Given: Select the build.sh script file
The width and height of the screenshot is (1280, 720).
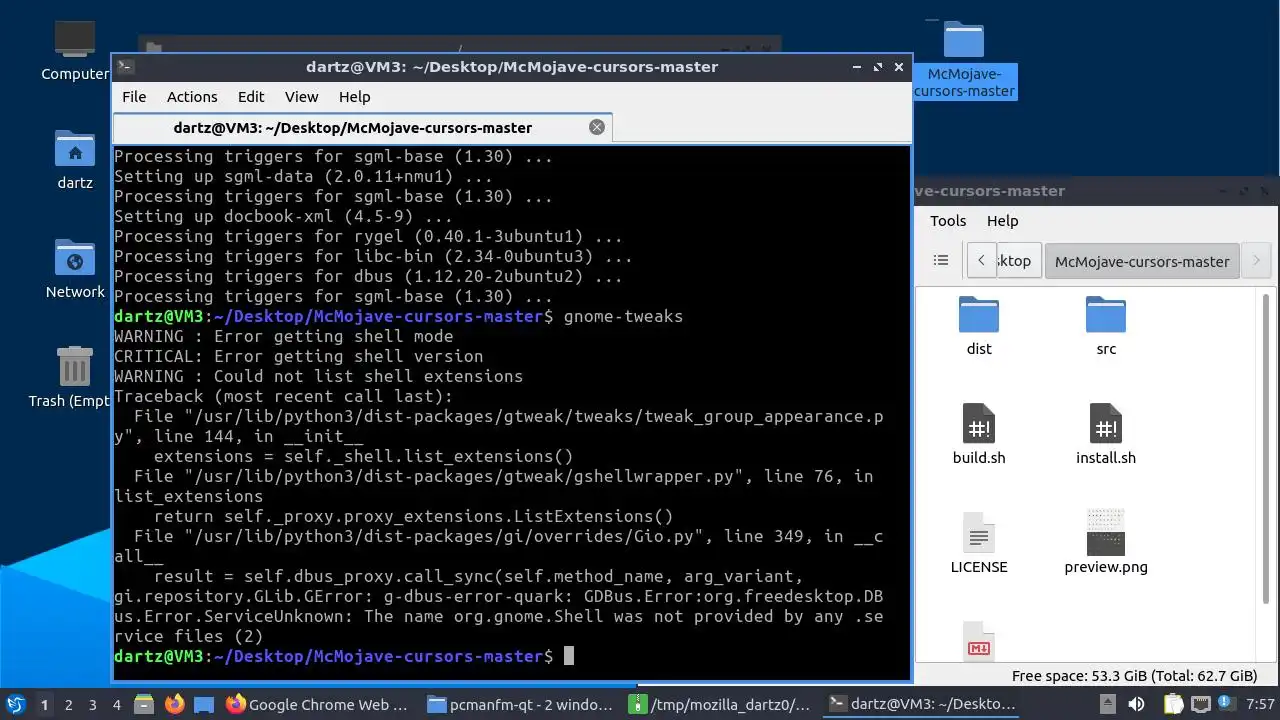Looking at the screenshot, I should click(x=979, y=434).
